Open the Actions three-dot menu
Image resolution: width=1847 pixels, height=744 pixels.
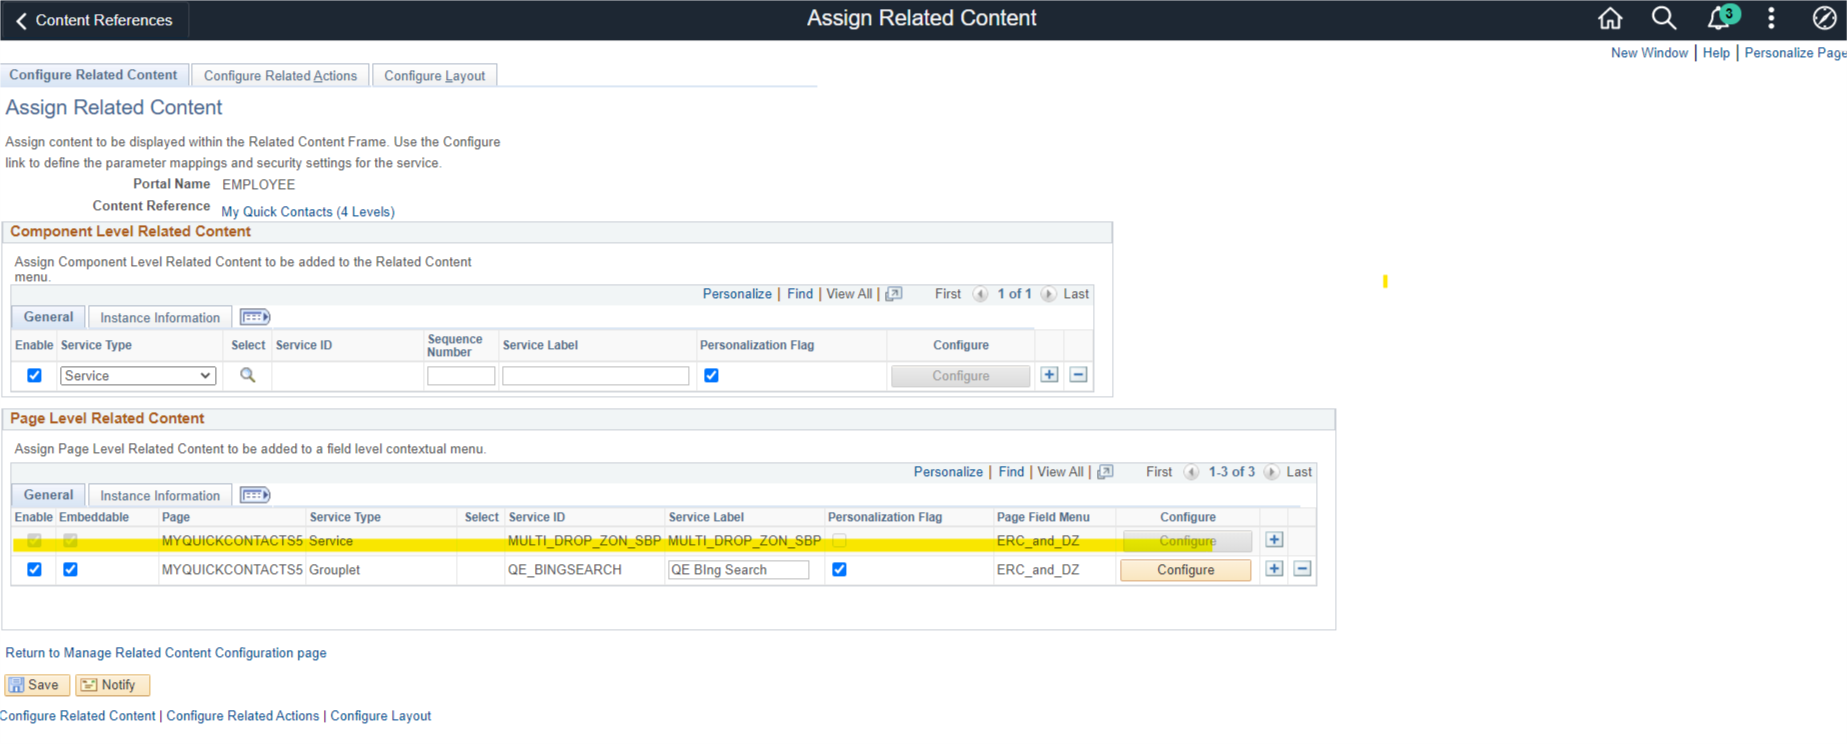click(x=1771, y=18)
